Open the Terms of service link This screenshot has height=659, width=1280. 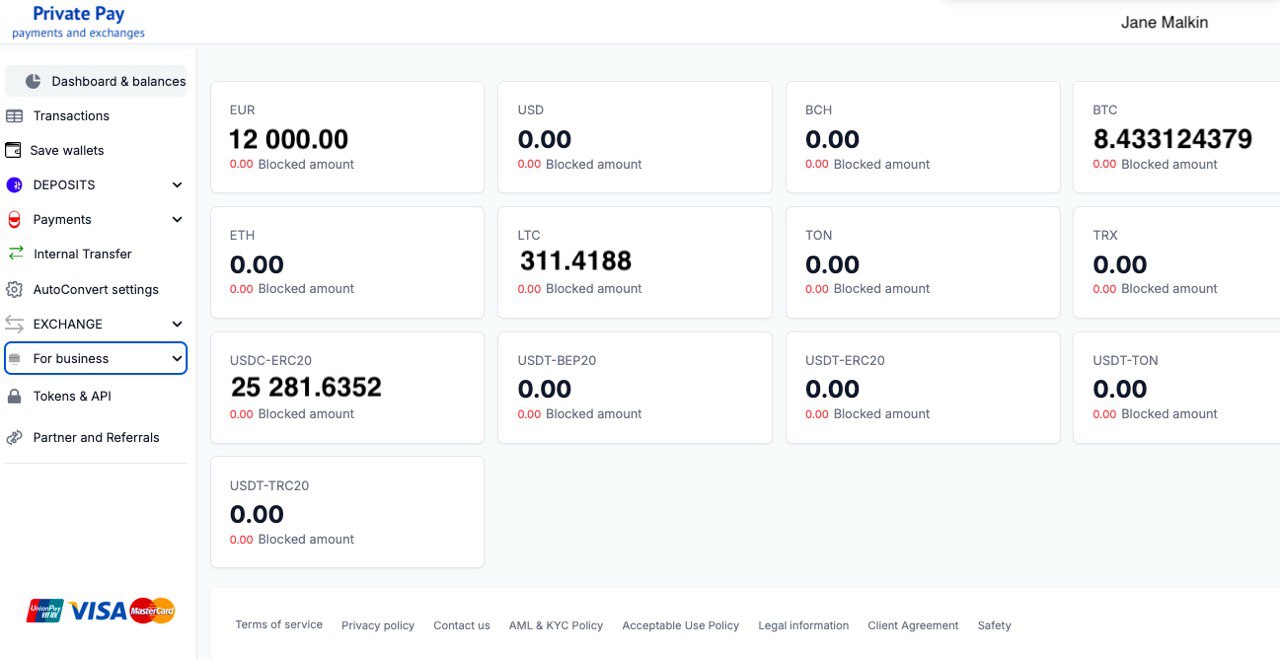pos(279,625)
